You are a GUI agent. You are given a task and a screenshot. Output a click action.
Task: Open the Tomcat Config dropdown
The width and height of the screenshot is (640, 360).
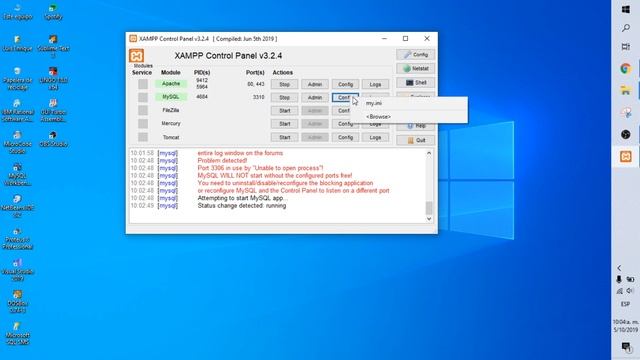click(345, 138)
